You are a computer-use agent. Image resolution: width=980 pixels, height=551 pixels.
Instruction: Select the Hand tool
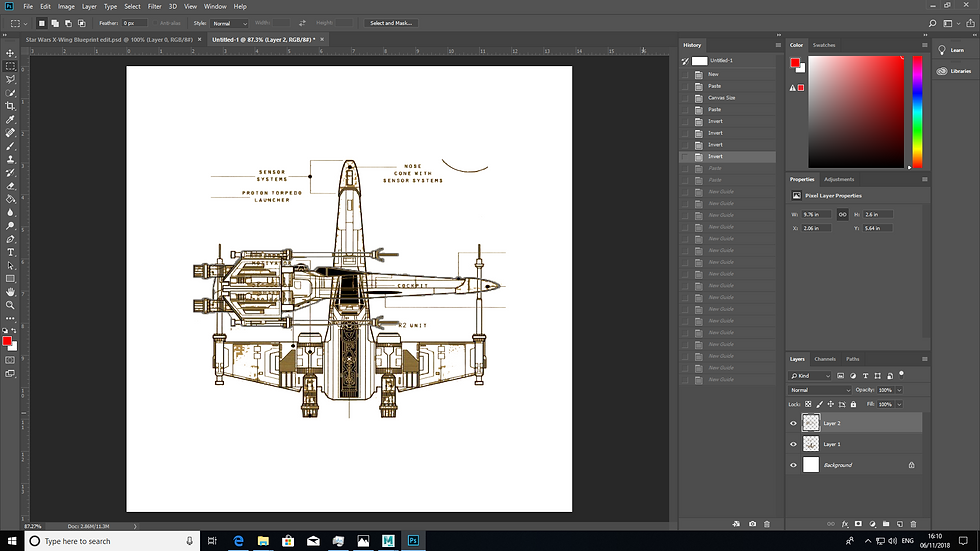pos(10,292)
